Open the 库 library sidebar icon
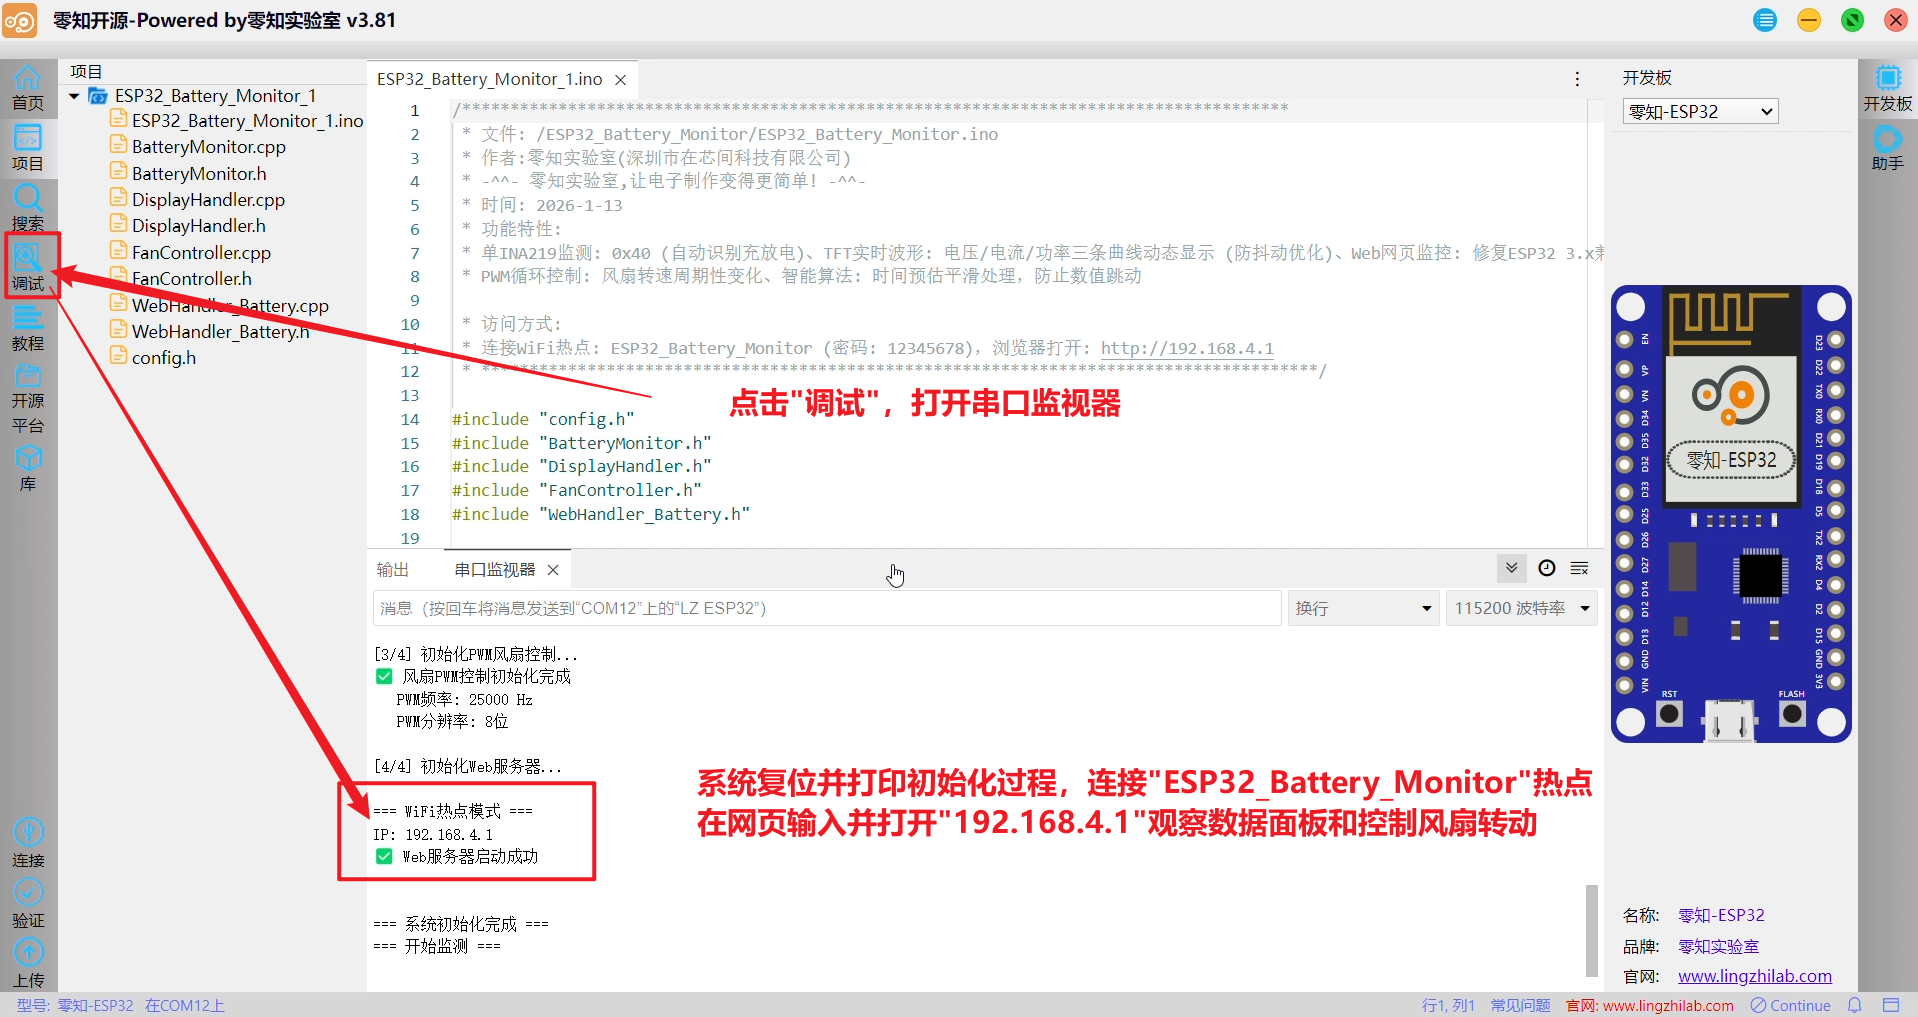 pyautogui.click(x=28, y=468)
